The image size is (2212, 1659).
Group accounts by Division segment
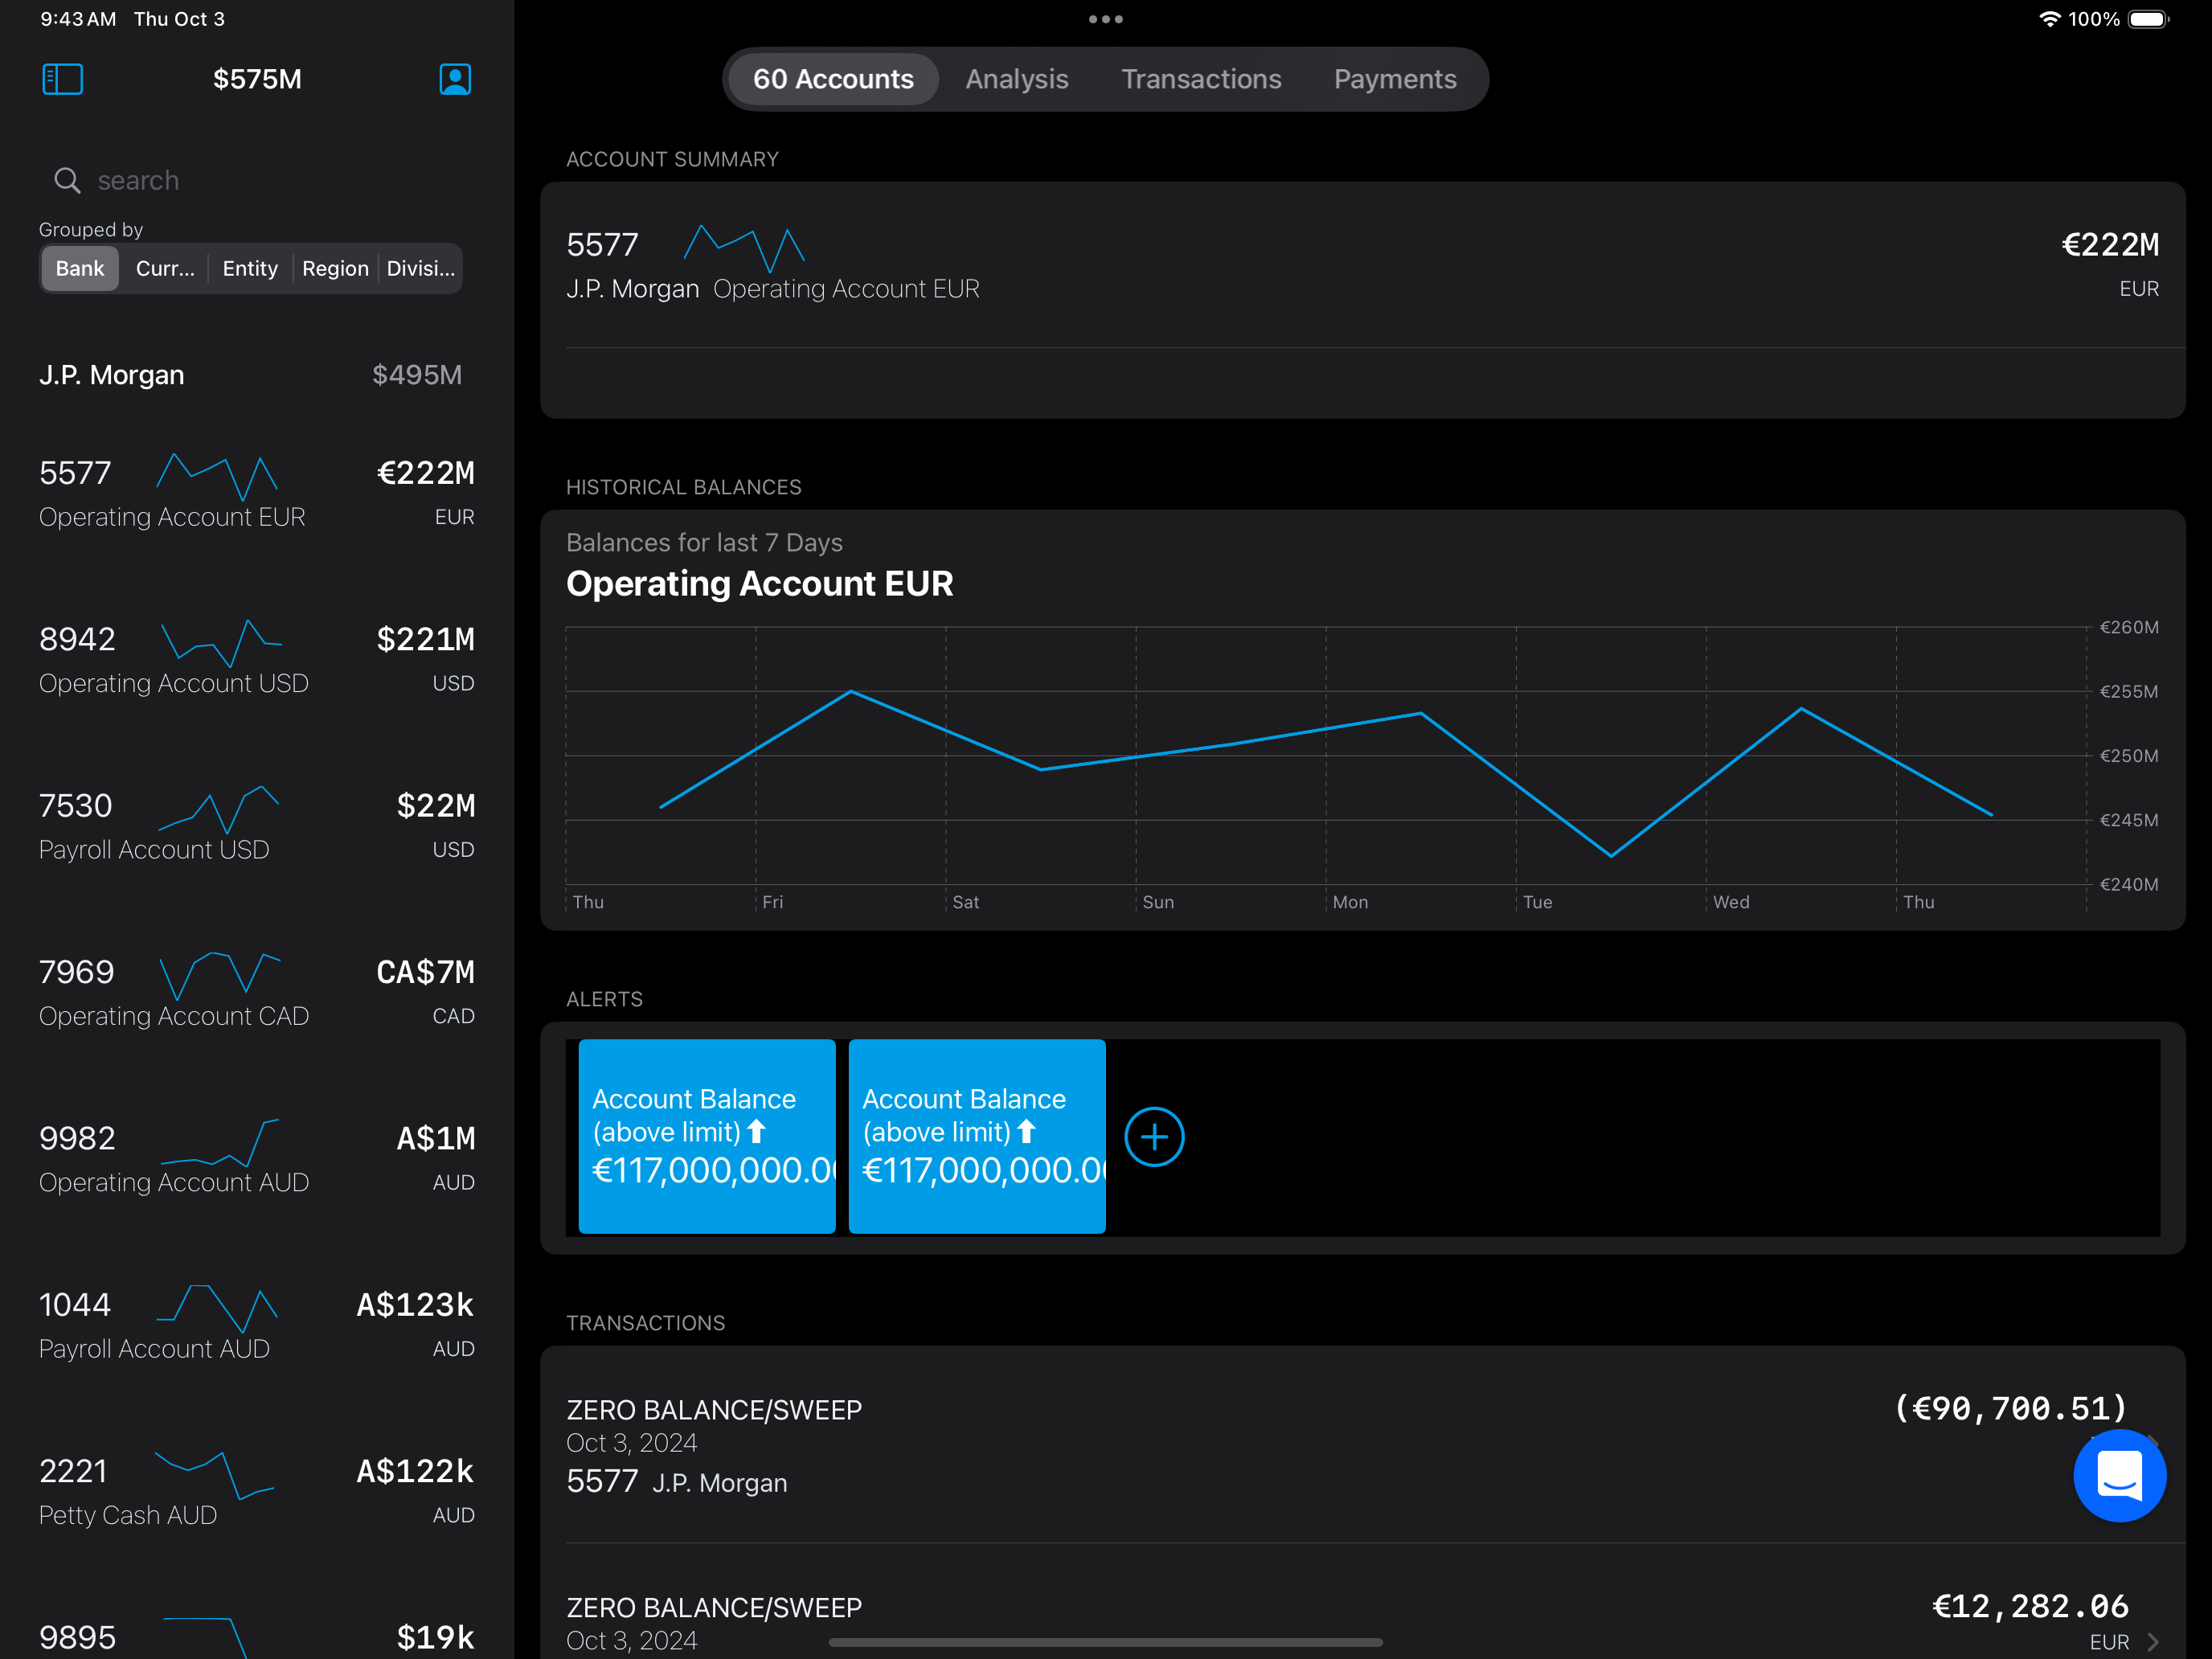pyautogui.click(x=420, y=268)
